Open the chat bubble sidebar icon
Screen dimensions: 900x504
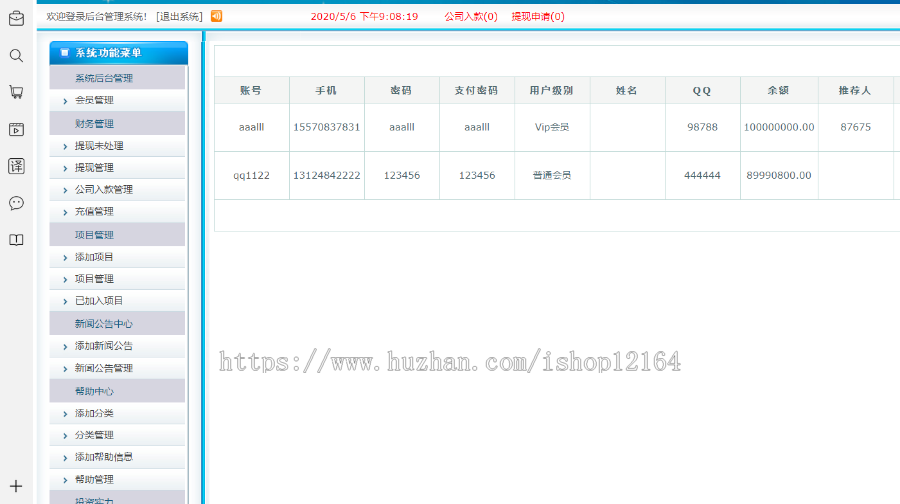16,203
